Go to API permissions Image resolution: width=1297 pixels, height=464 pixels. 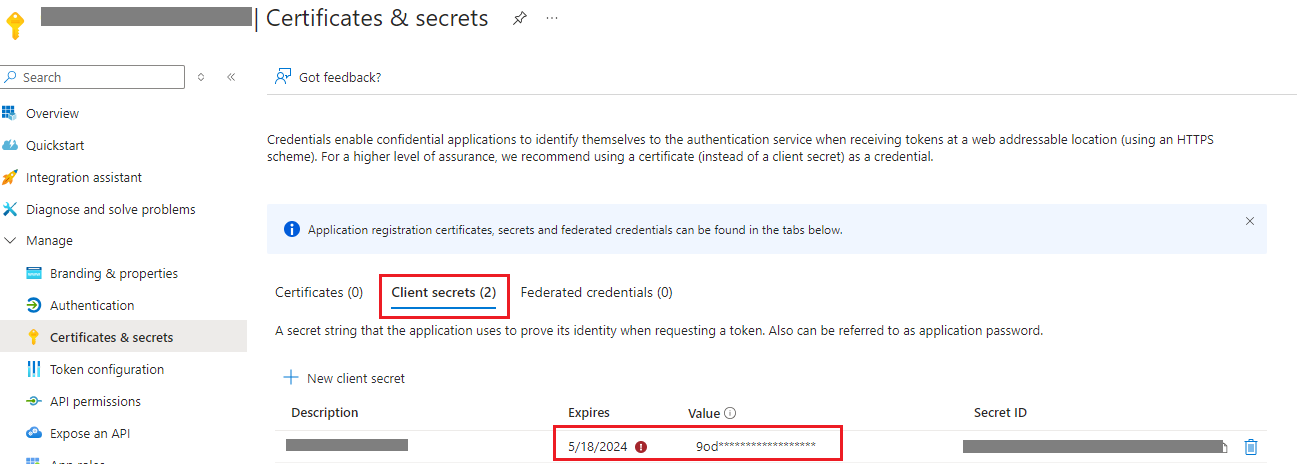click(95, 401)
